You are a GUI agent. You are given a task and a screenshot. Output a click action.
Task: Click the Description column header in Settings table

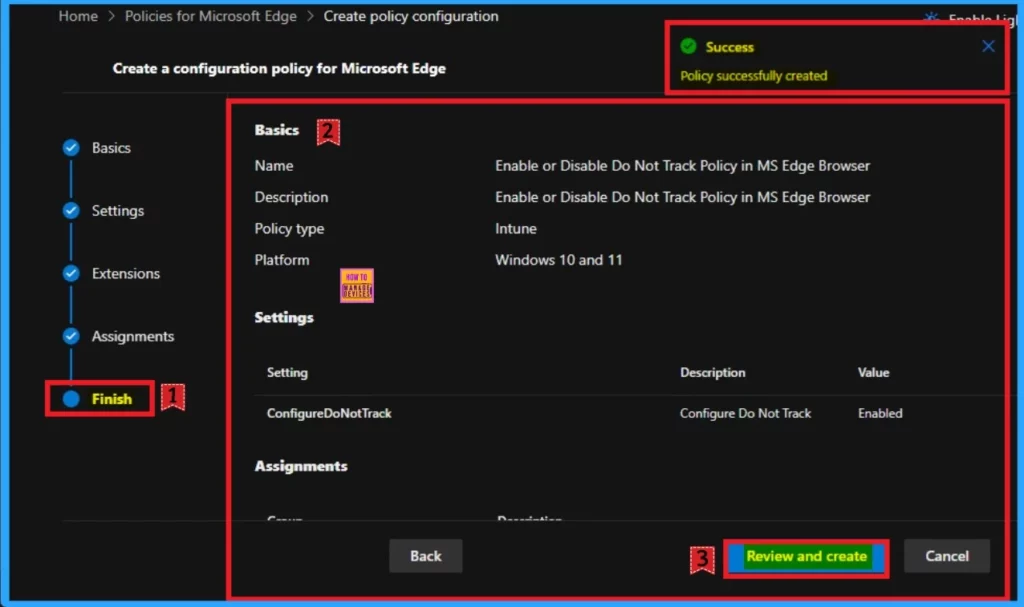click(x=712, y=372)
